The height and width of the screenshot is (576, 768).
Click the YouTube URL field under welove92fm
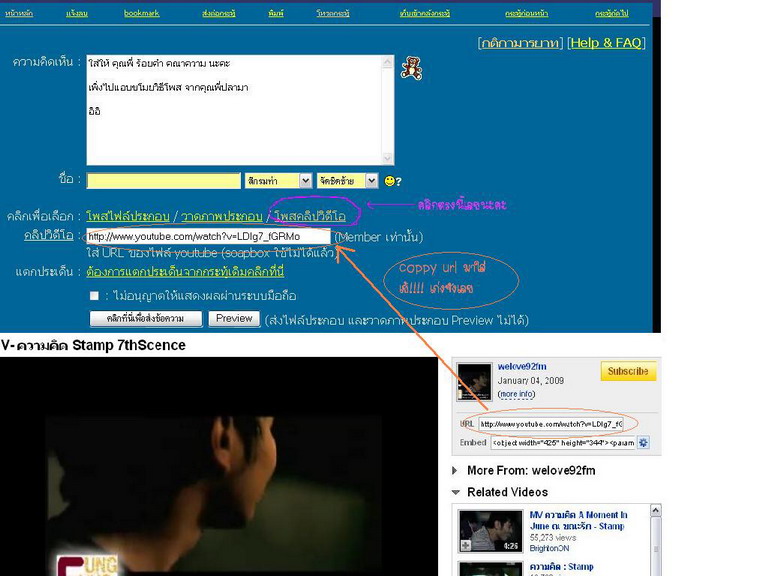point(551,424)
